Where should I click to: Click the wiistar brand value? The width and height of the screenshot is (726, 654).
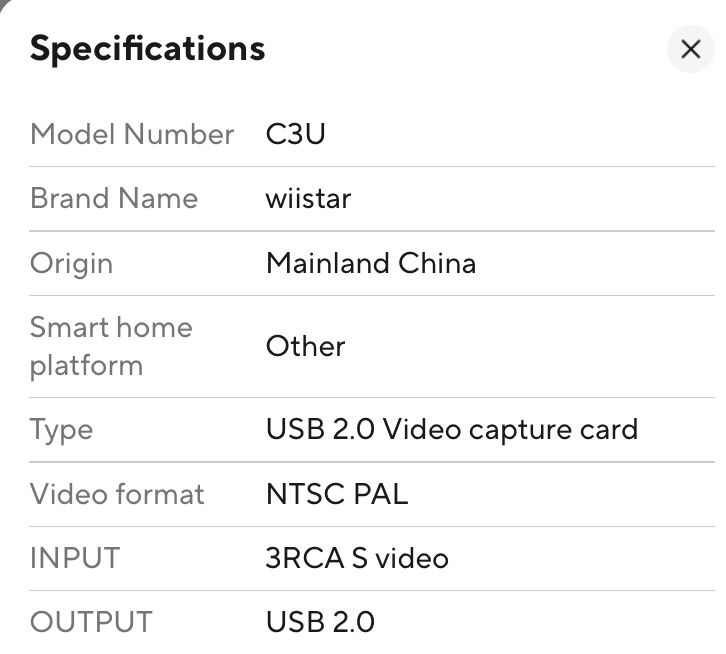(308, 198)
